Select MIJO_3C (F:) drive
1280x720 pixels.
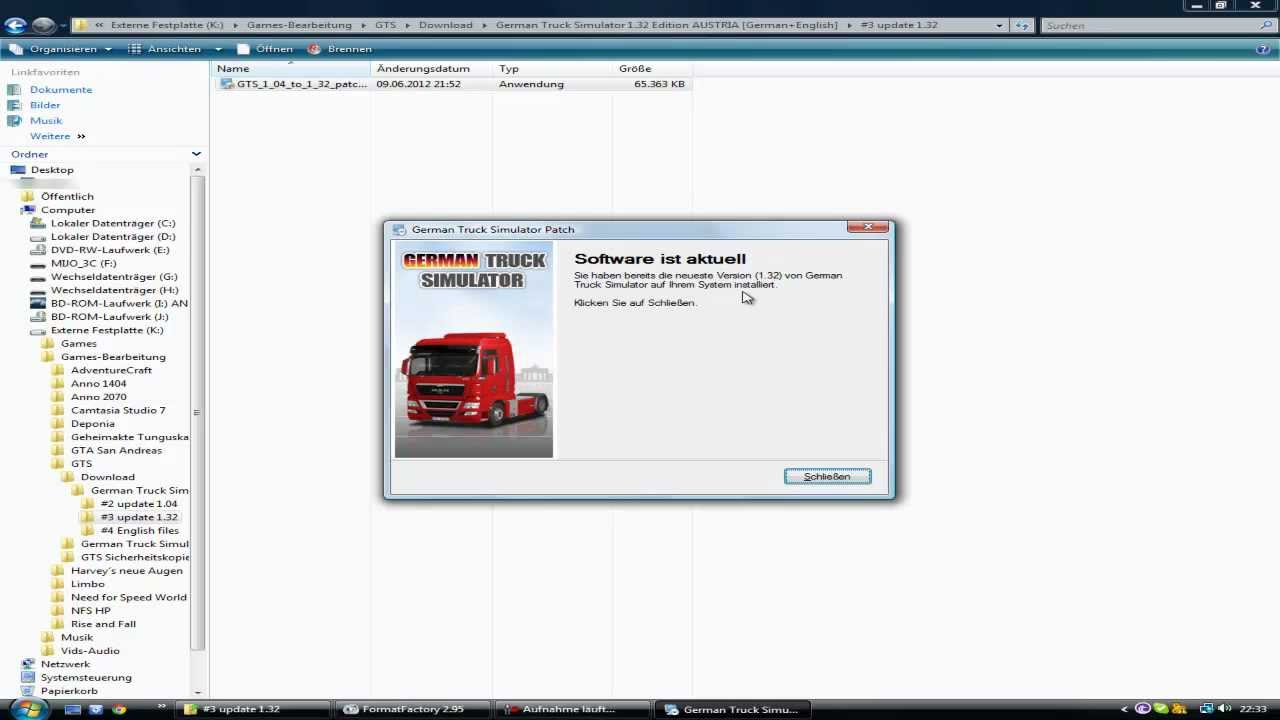point(83,263)
